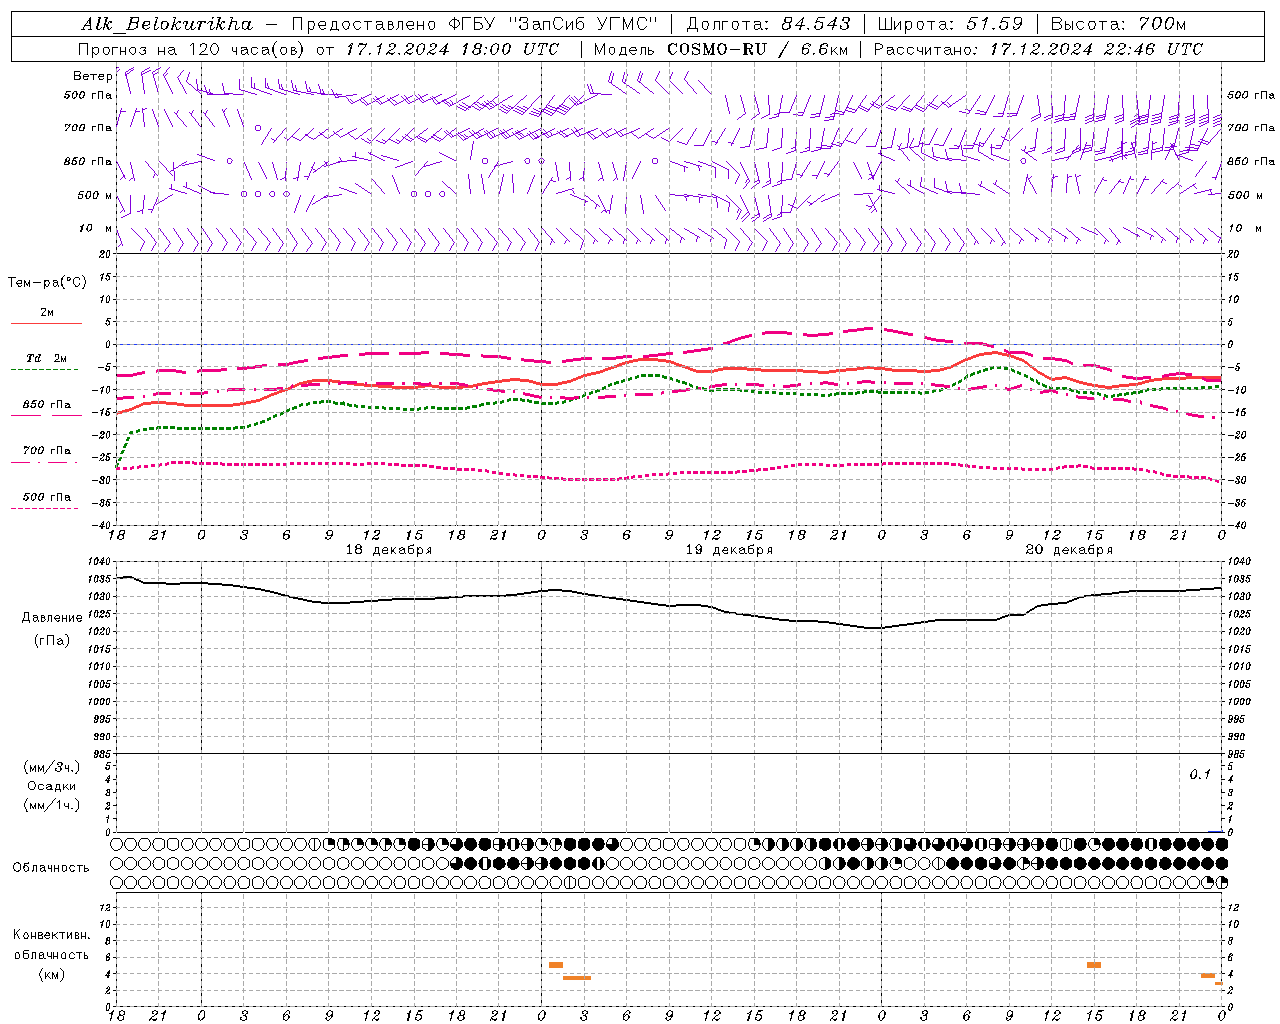Click the 'Конвективн.' convective cloud label

[52, 935]
